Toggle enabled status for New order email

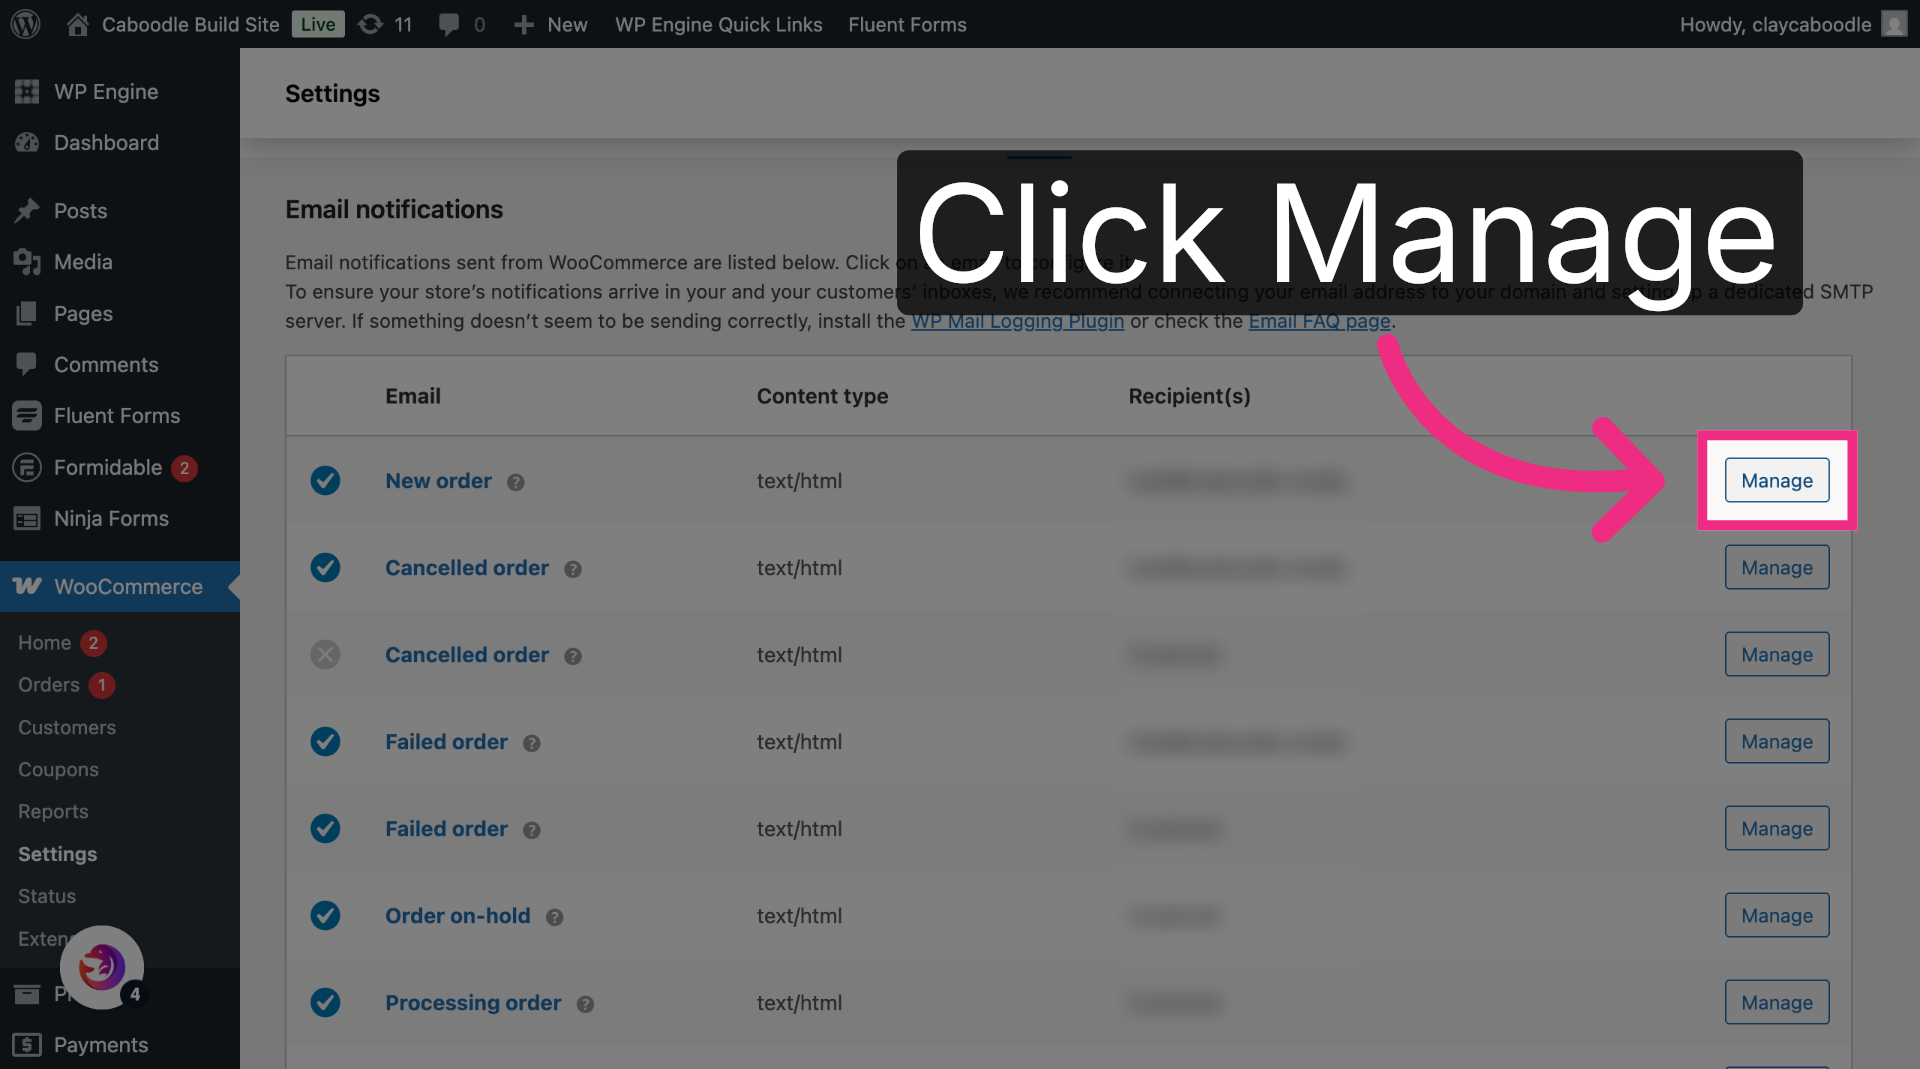[x=325, y=481]
